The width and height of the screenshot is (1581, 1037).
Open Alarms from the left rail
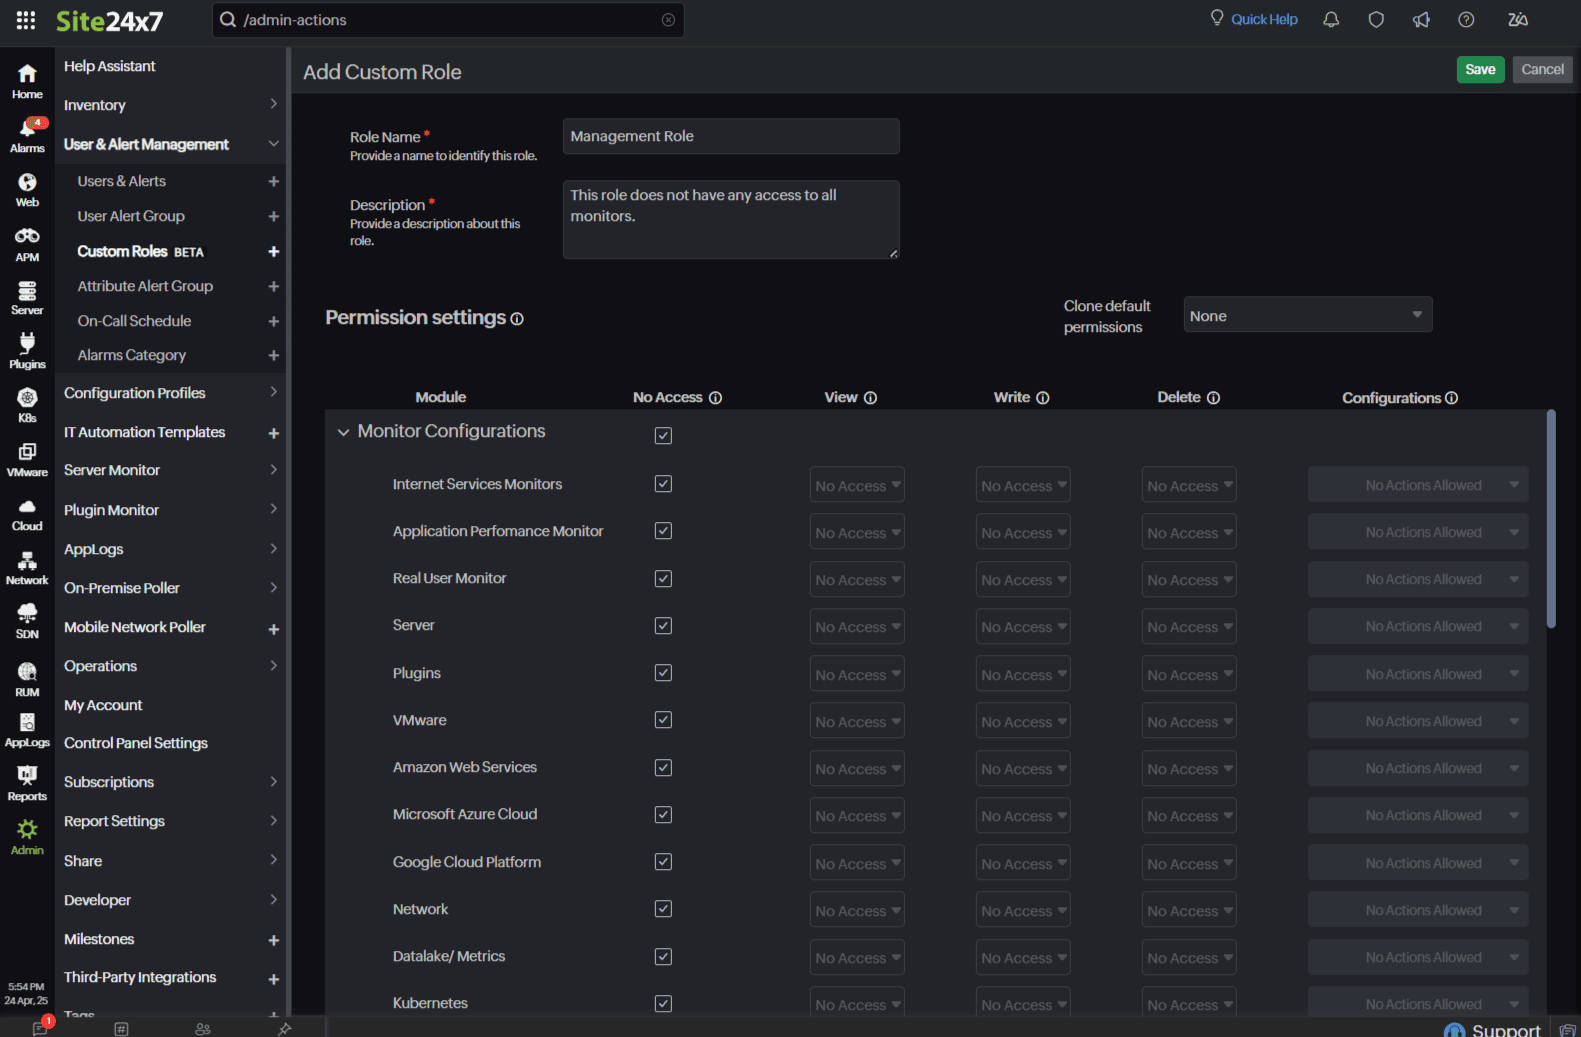pyautogui.click(x=27, y=135)
